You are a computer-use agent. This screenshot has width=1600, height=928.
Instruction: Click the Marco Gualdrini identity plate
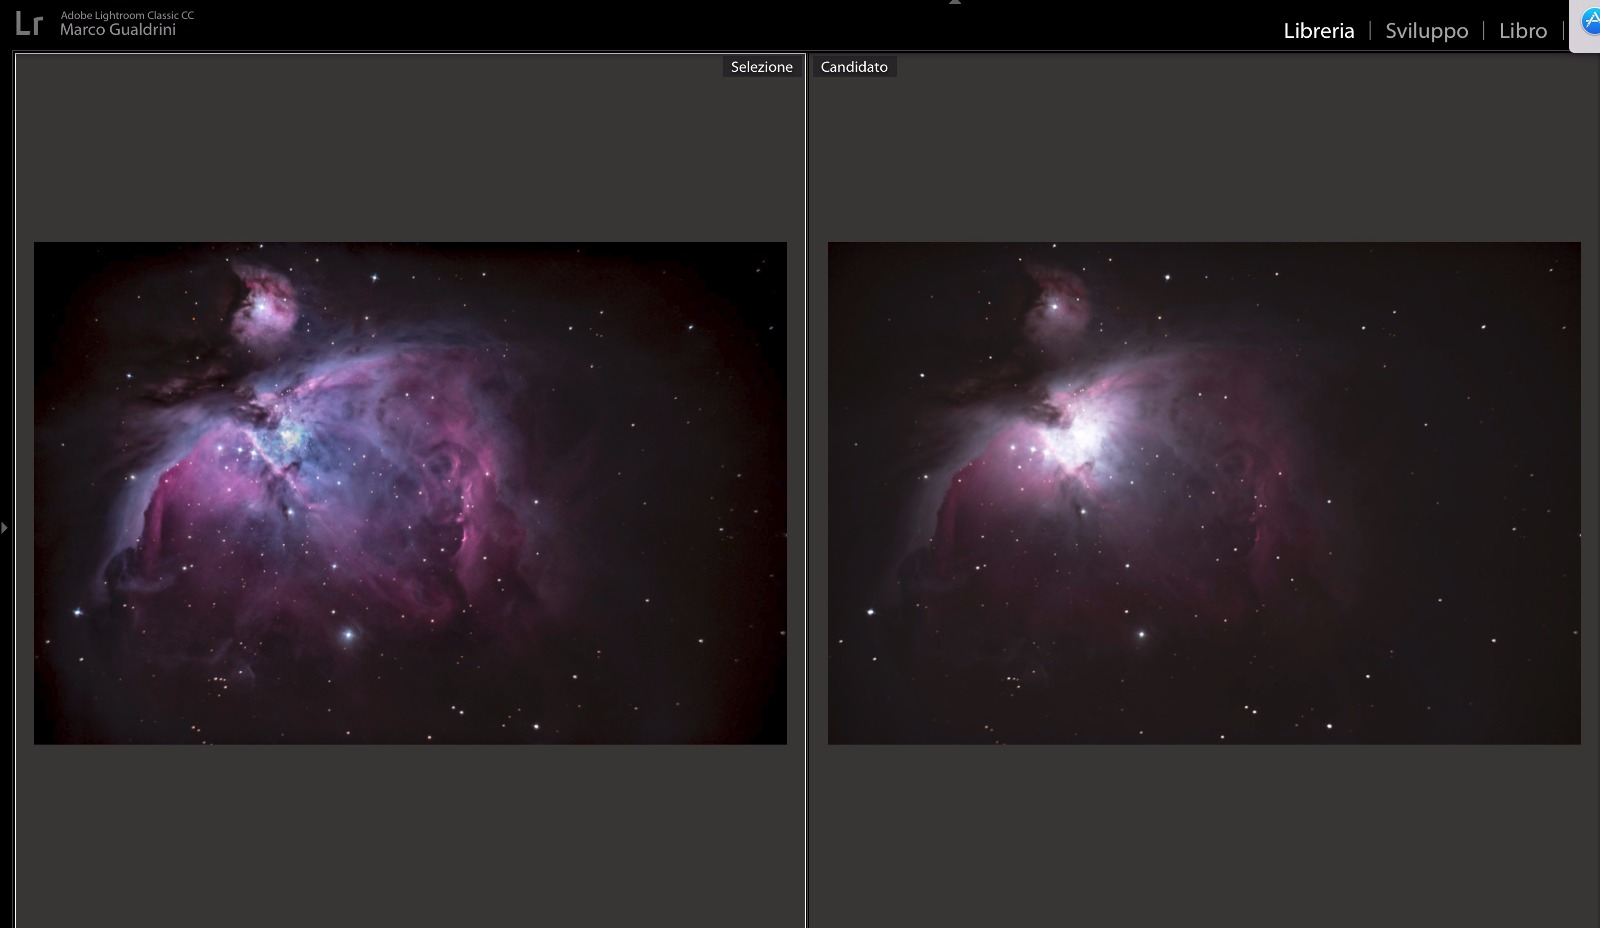point(118,30)
